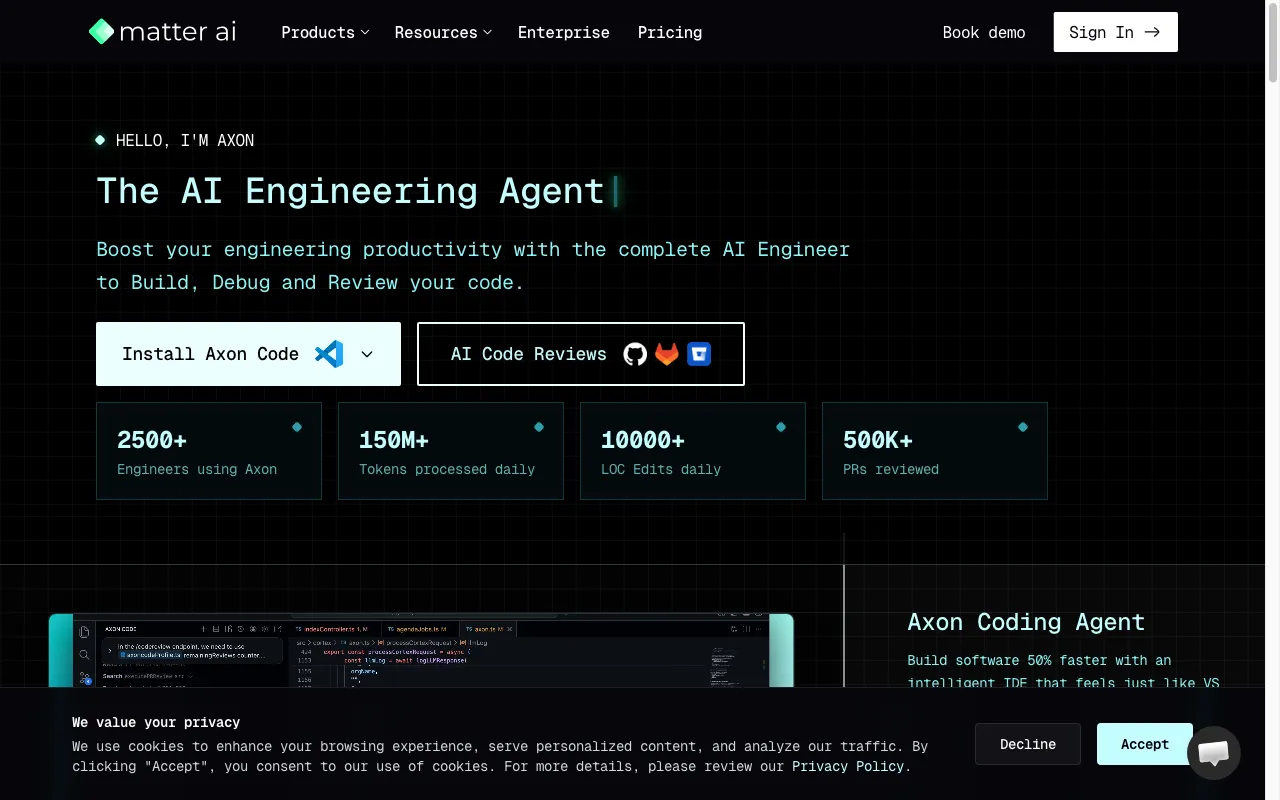Click the Sign In arrow icon
Viewport: 1280px width, 800px height.
point(1152,32)
